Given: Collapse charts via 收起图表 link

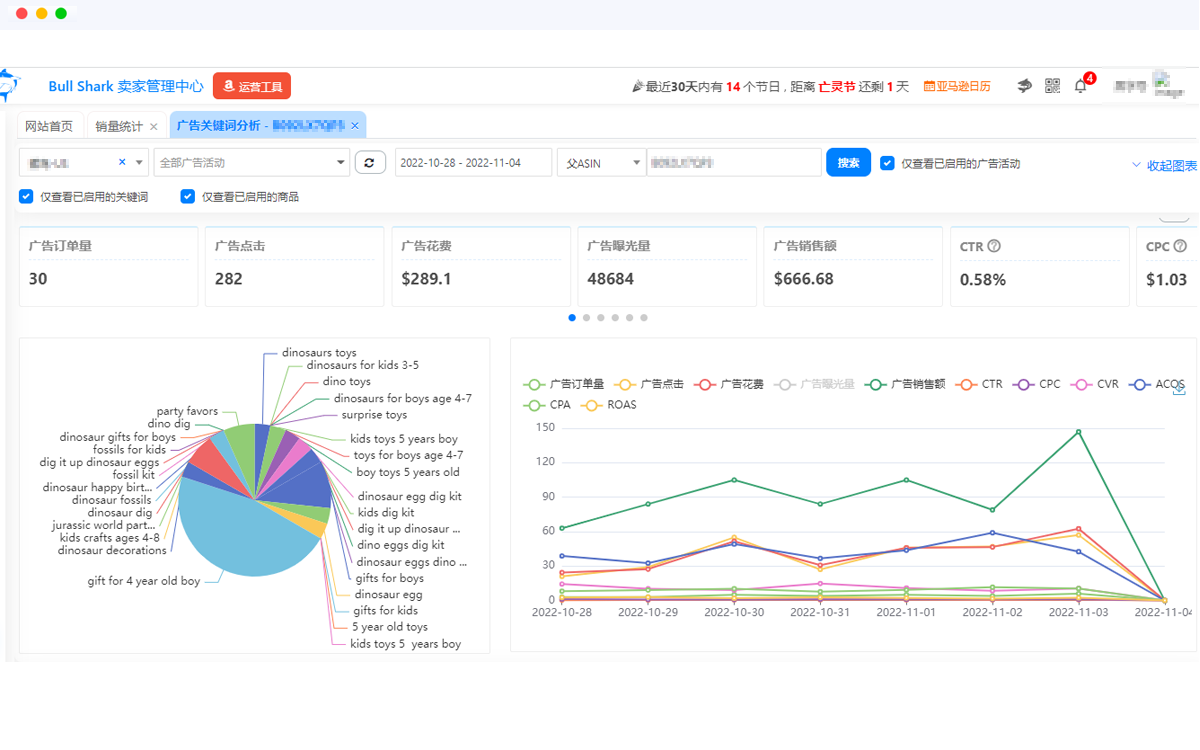Looking at the screenshot, I should point(1165,165).
